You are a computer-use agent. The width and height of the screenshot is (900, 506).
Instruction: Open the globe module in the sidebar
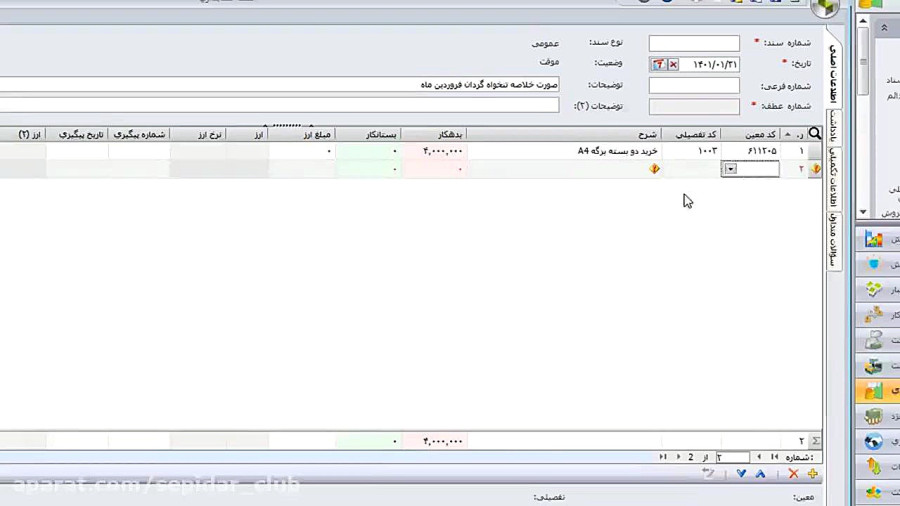tap(874, 441)
